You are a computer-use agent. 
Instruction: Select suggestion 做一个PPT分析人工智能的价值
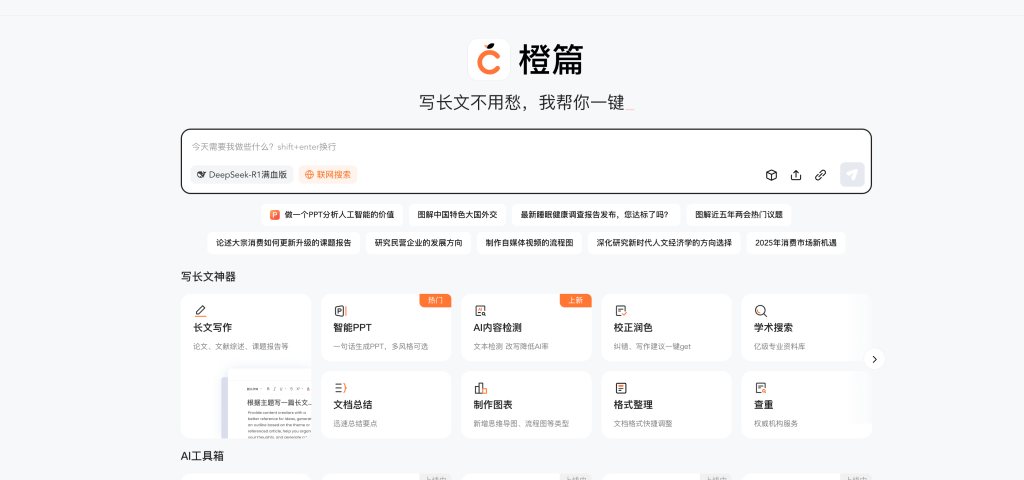[x=332, y=215]
